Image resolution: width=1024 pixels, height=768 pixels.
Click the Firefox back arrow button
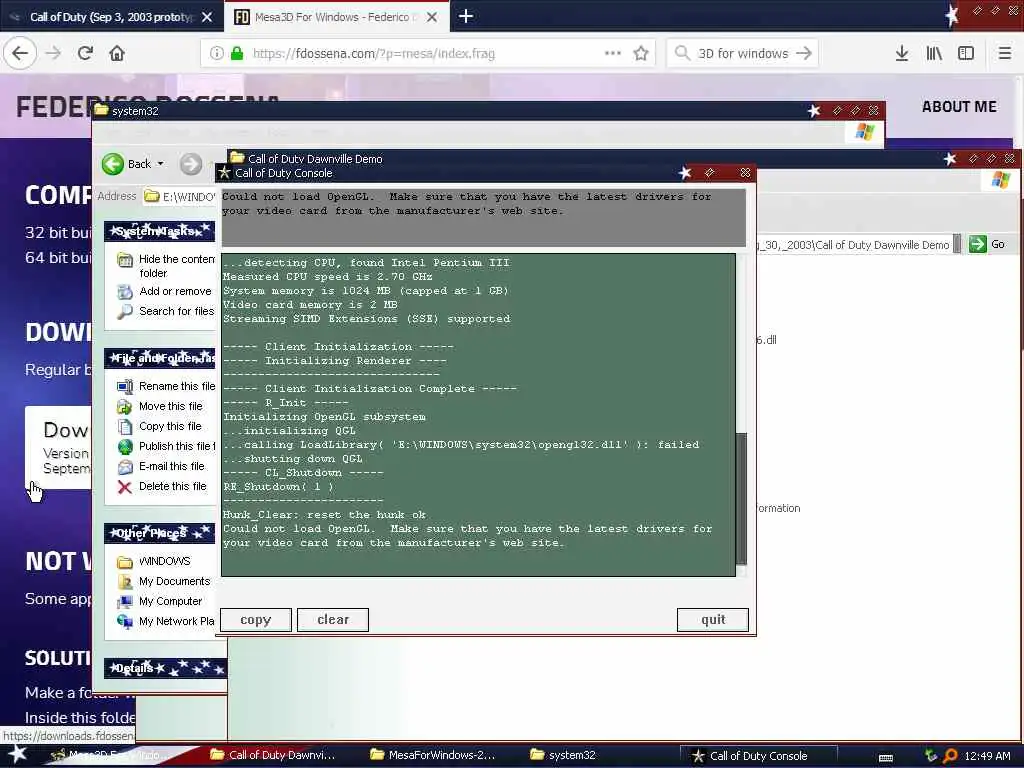[x=20, y=53]
